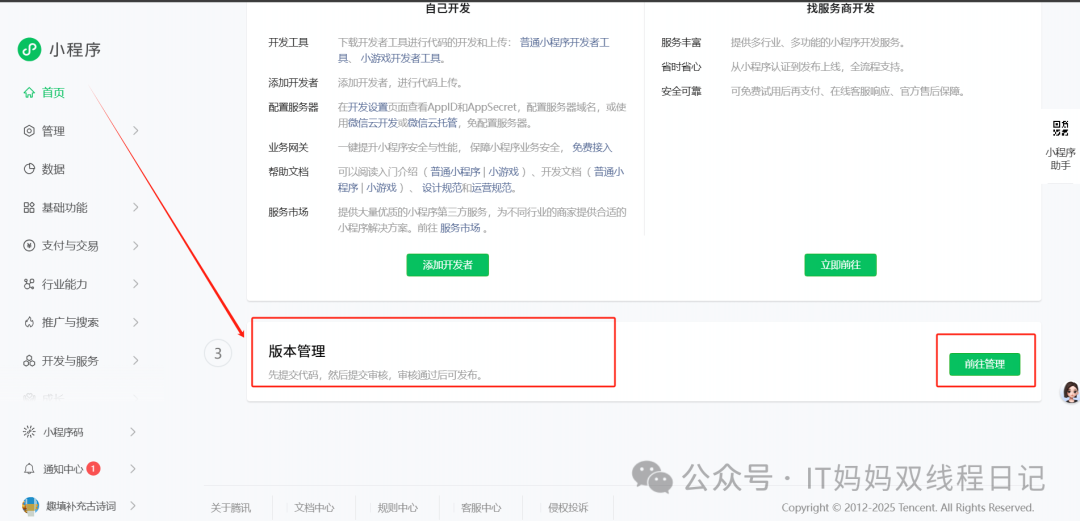Viewport: 1080px width, 521px height.
Task: Open the 设计规范 link
Action: (442, 188)
